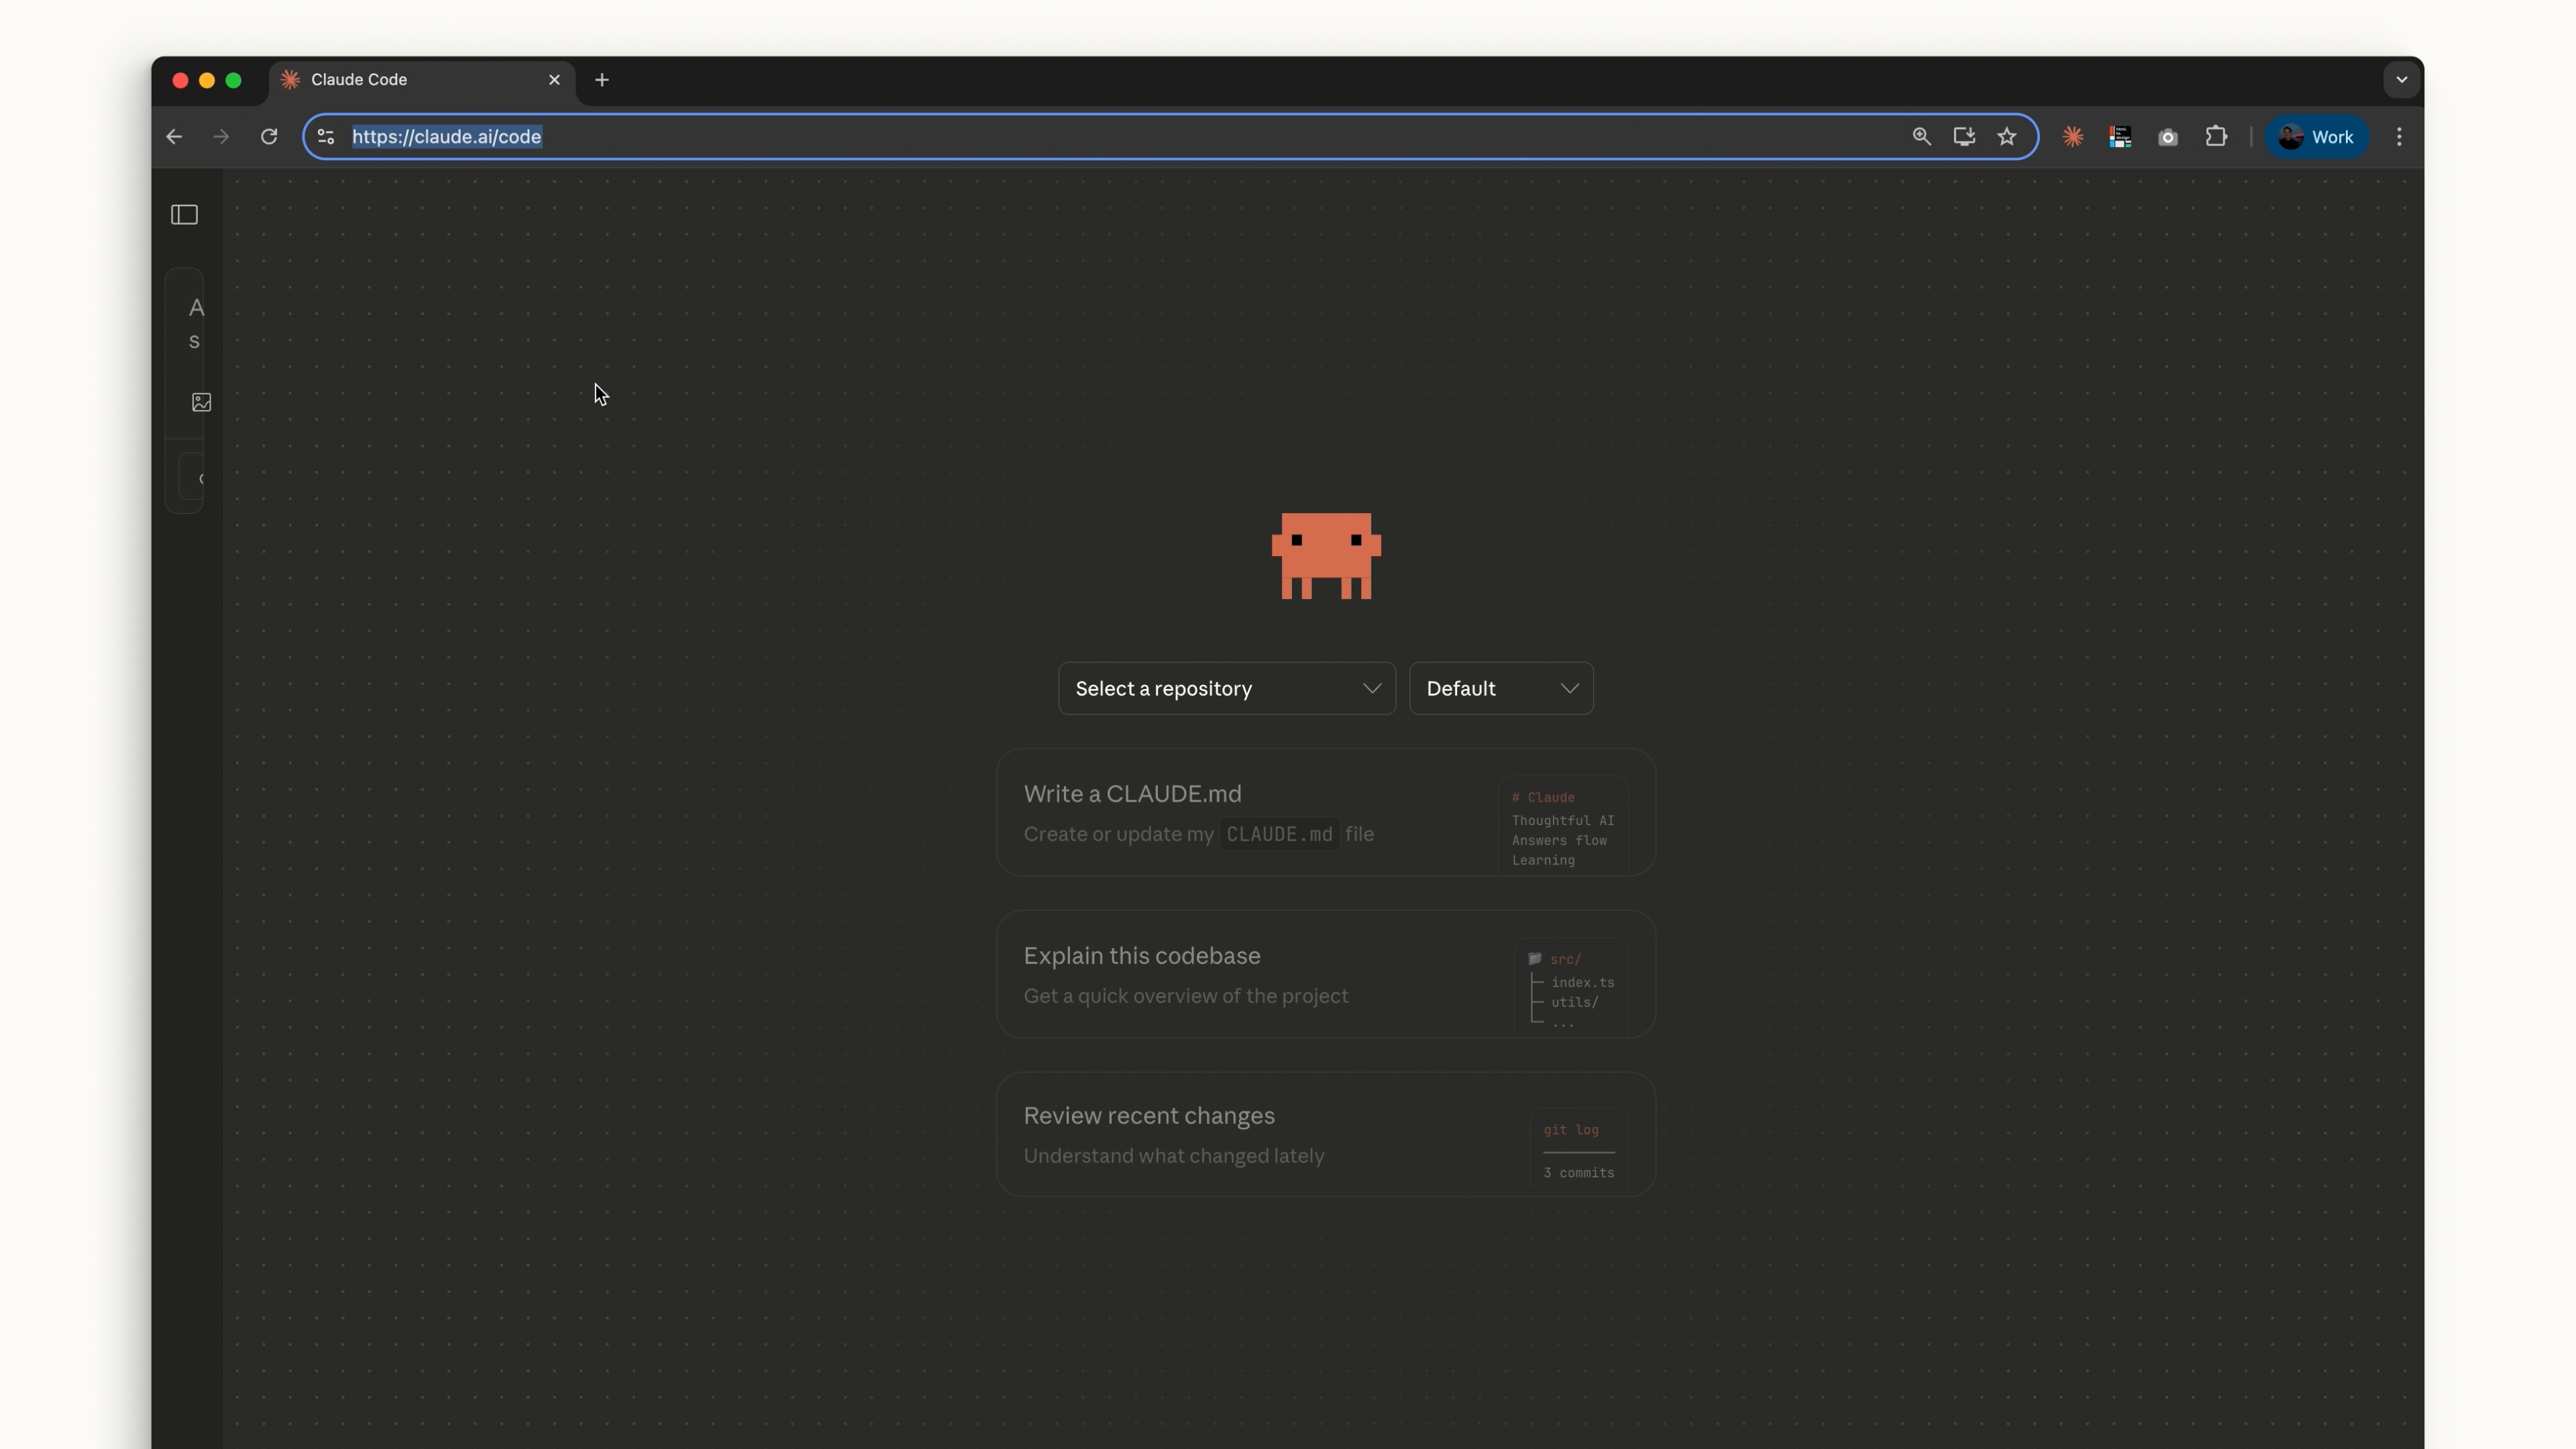Open the Extensions puzzle-piece menu
This screenshot has height=1449, width=2576.
(2216, 137)
